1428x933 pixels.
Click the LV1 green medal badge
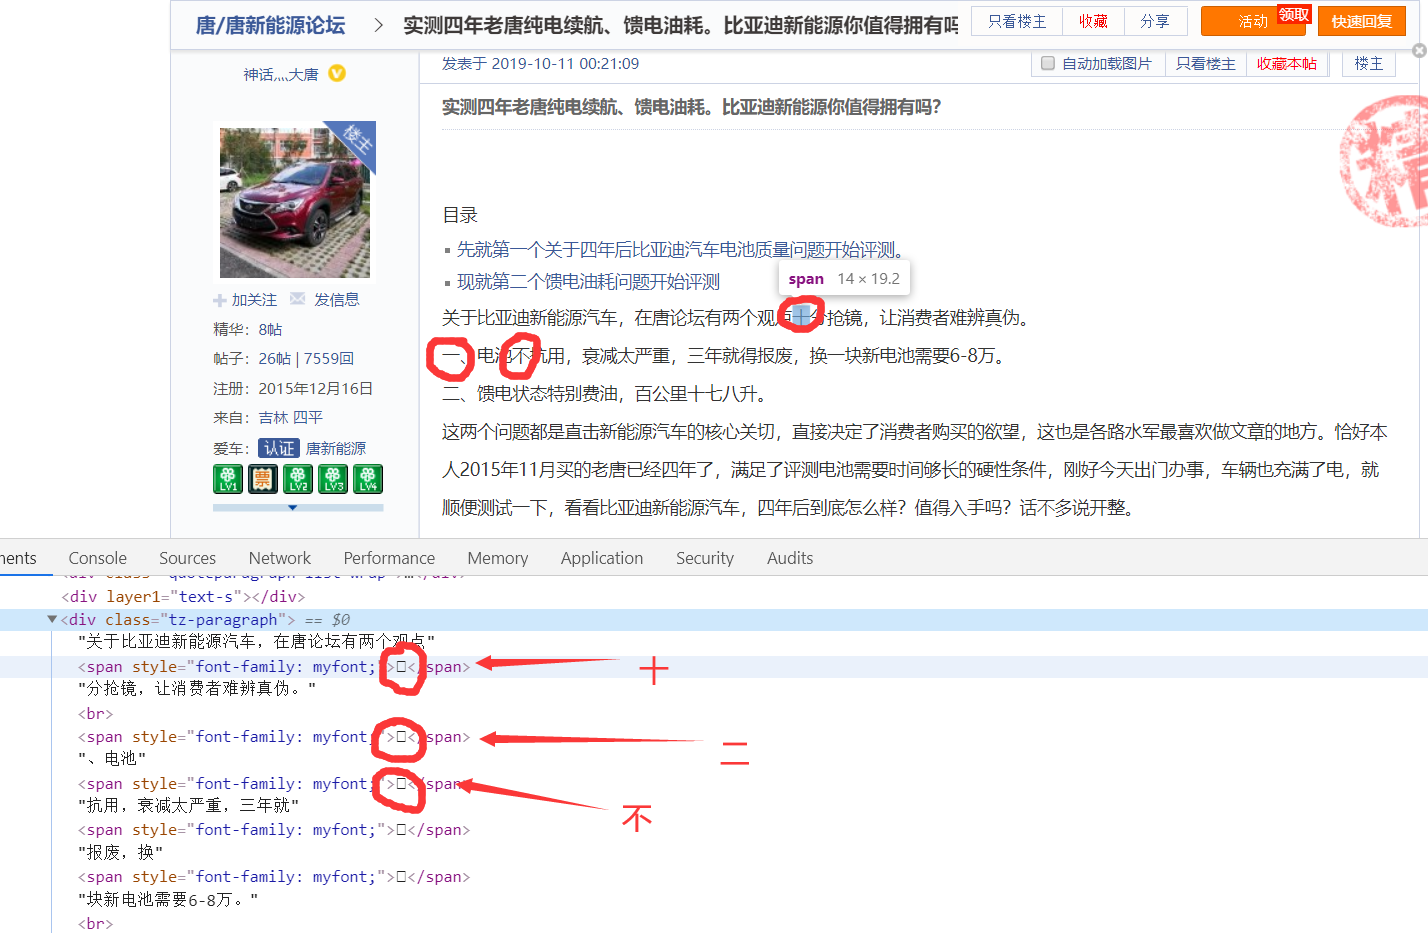click(228, 479)
